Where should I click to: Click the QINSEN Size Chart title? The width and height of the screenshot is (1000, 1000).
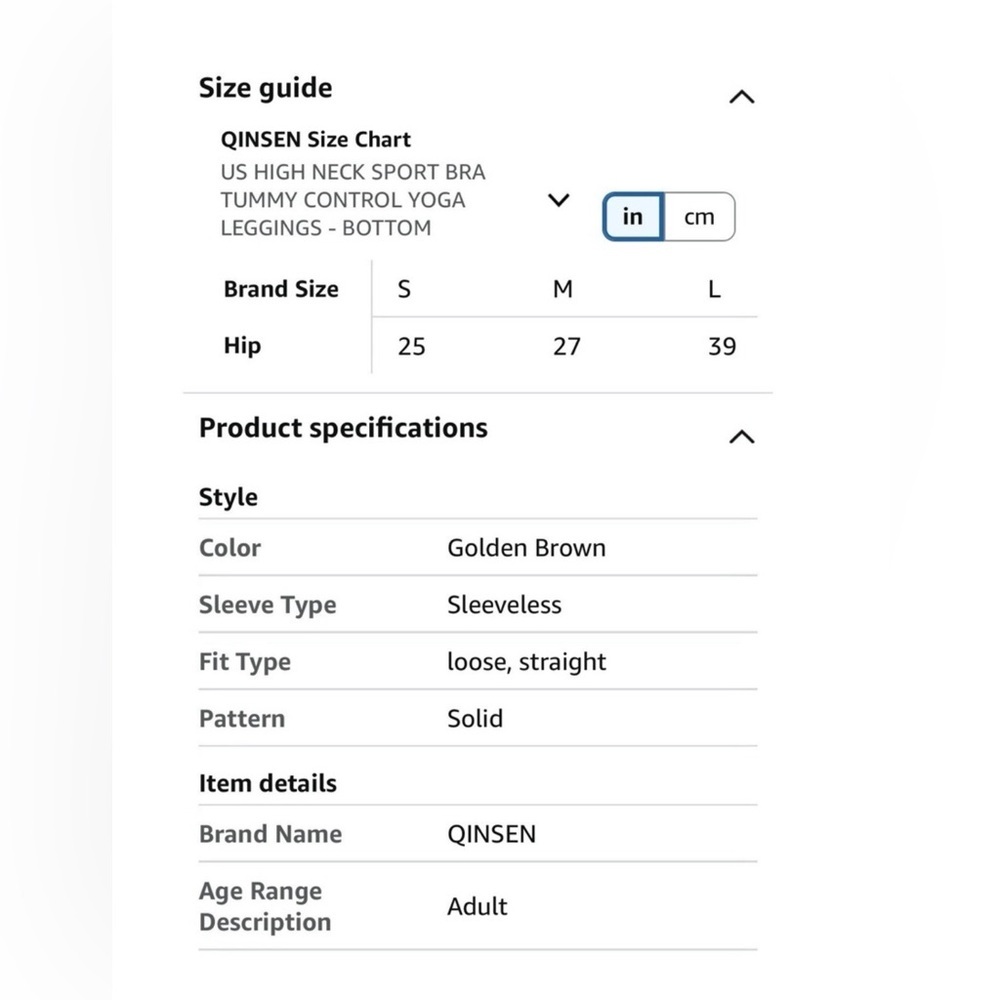coord(316,140)
